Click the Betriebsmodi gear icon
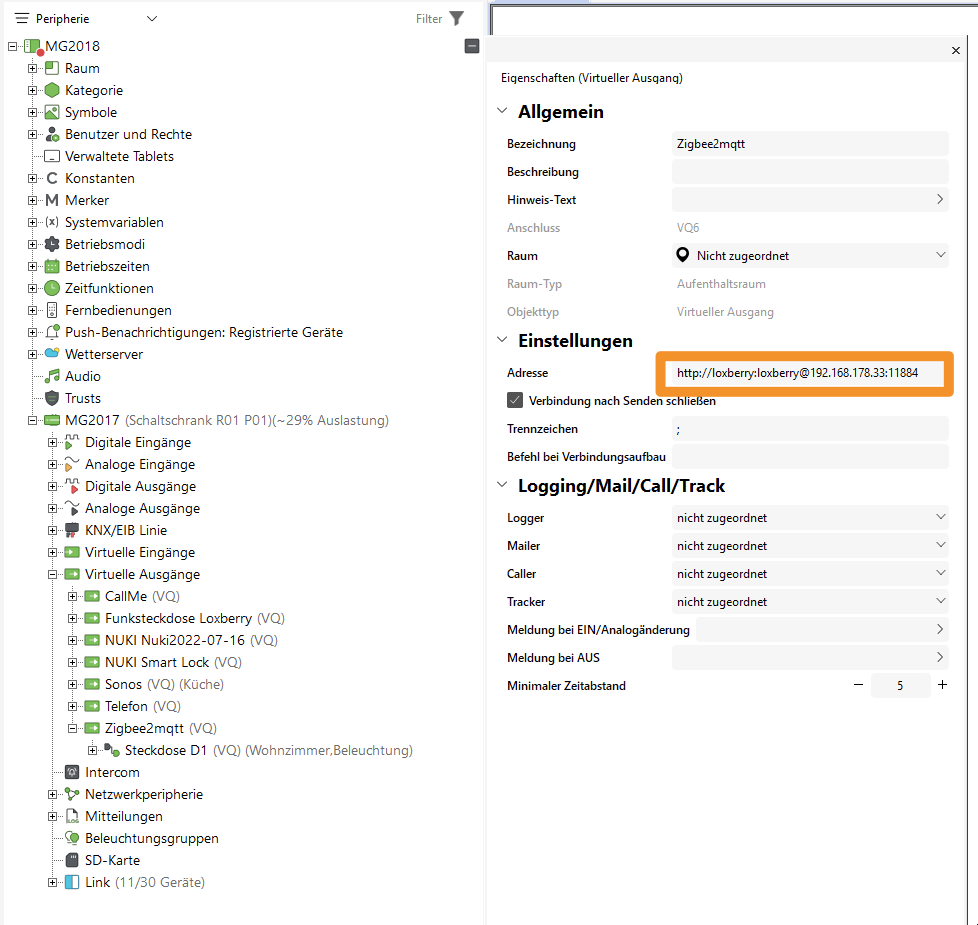The width and height of the screenshot is (978, 925). 52,244
